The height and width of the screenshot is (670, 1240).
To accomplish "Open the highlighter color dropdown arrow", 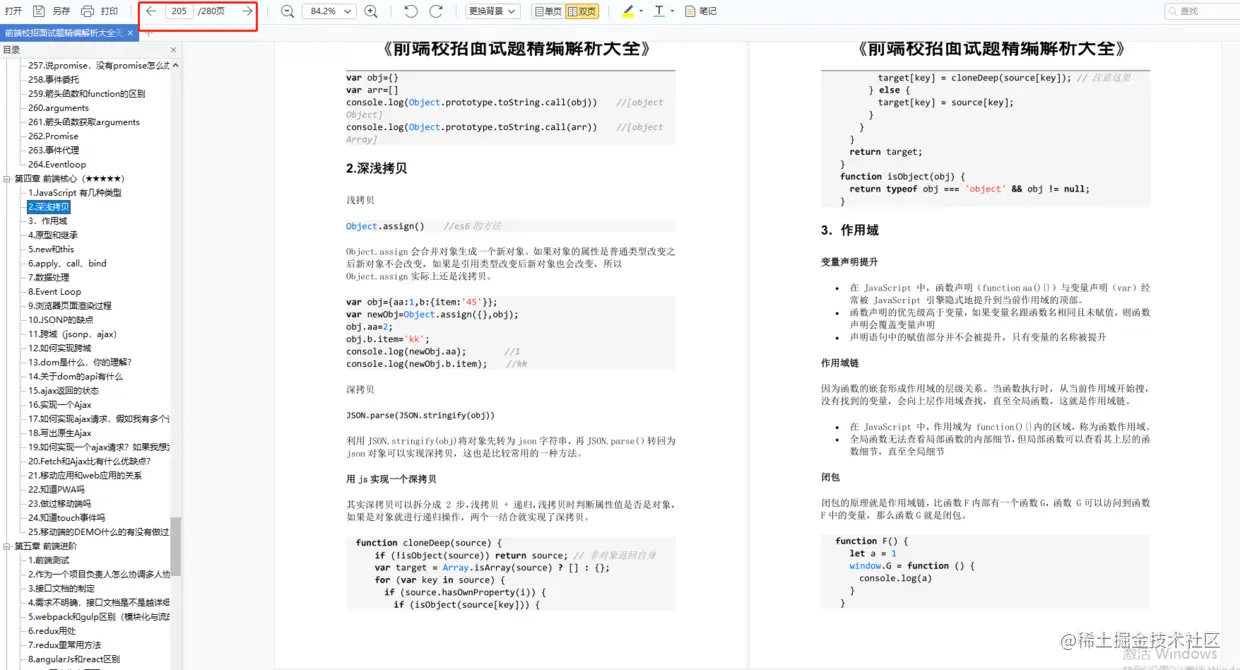I will 640,11.
